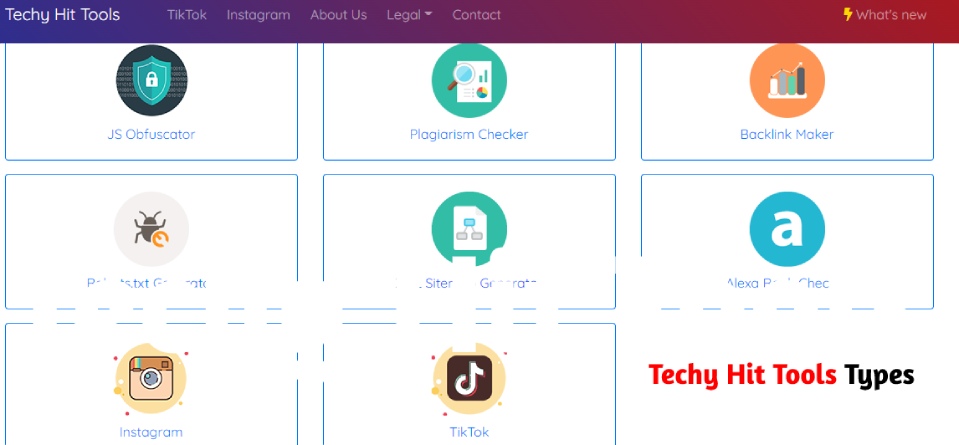Screen dimensions: 959x445
Task: Click the Instagram label below the camera icon
Action: [151, 432]
